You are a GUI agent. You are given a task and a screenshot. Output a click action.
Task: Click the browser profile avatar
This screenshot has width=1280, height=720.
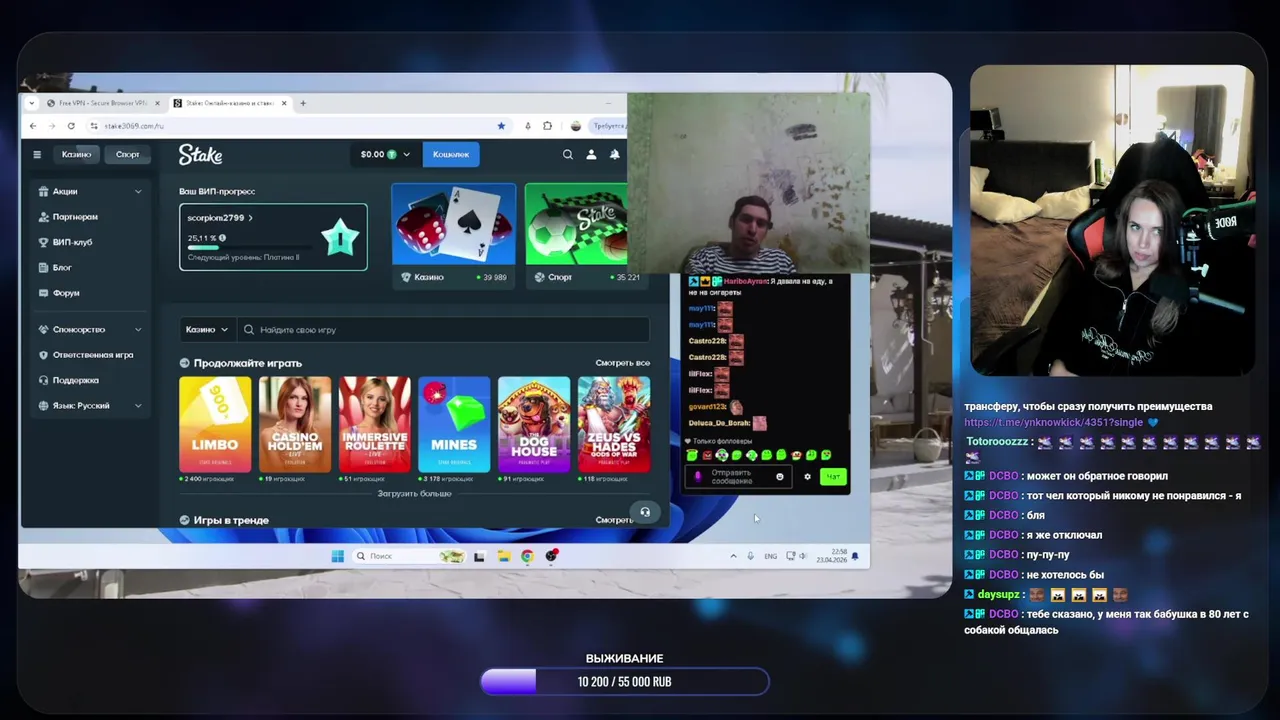click(x=575, y=126)
